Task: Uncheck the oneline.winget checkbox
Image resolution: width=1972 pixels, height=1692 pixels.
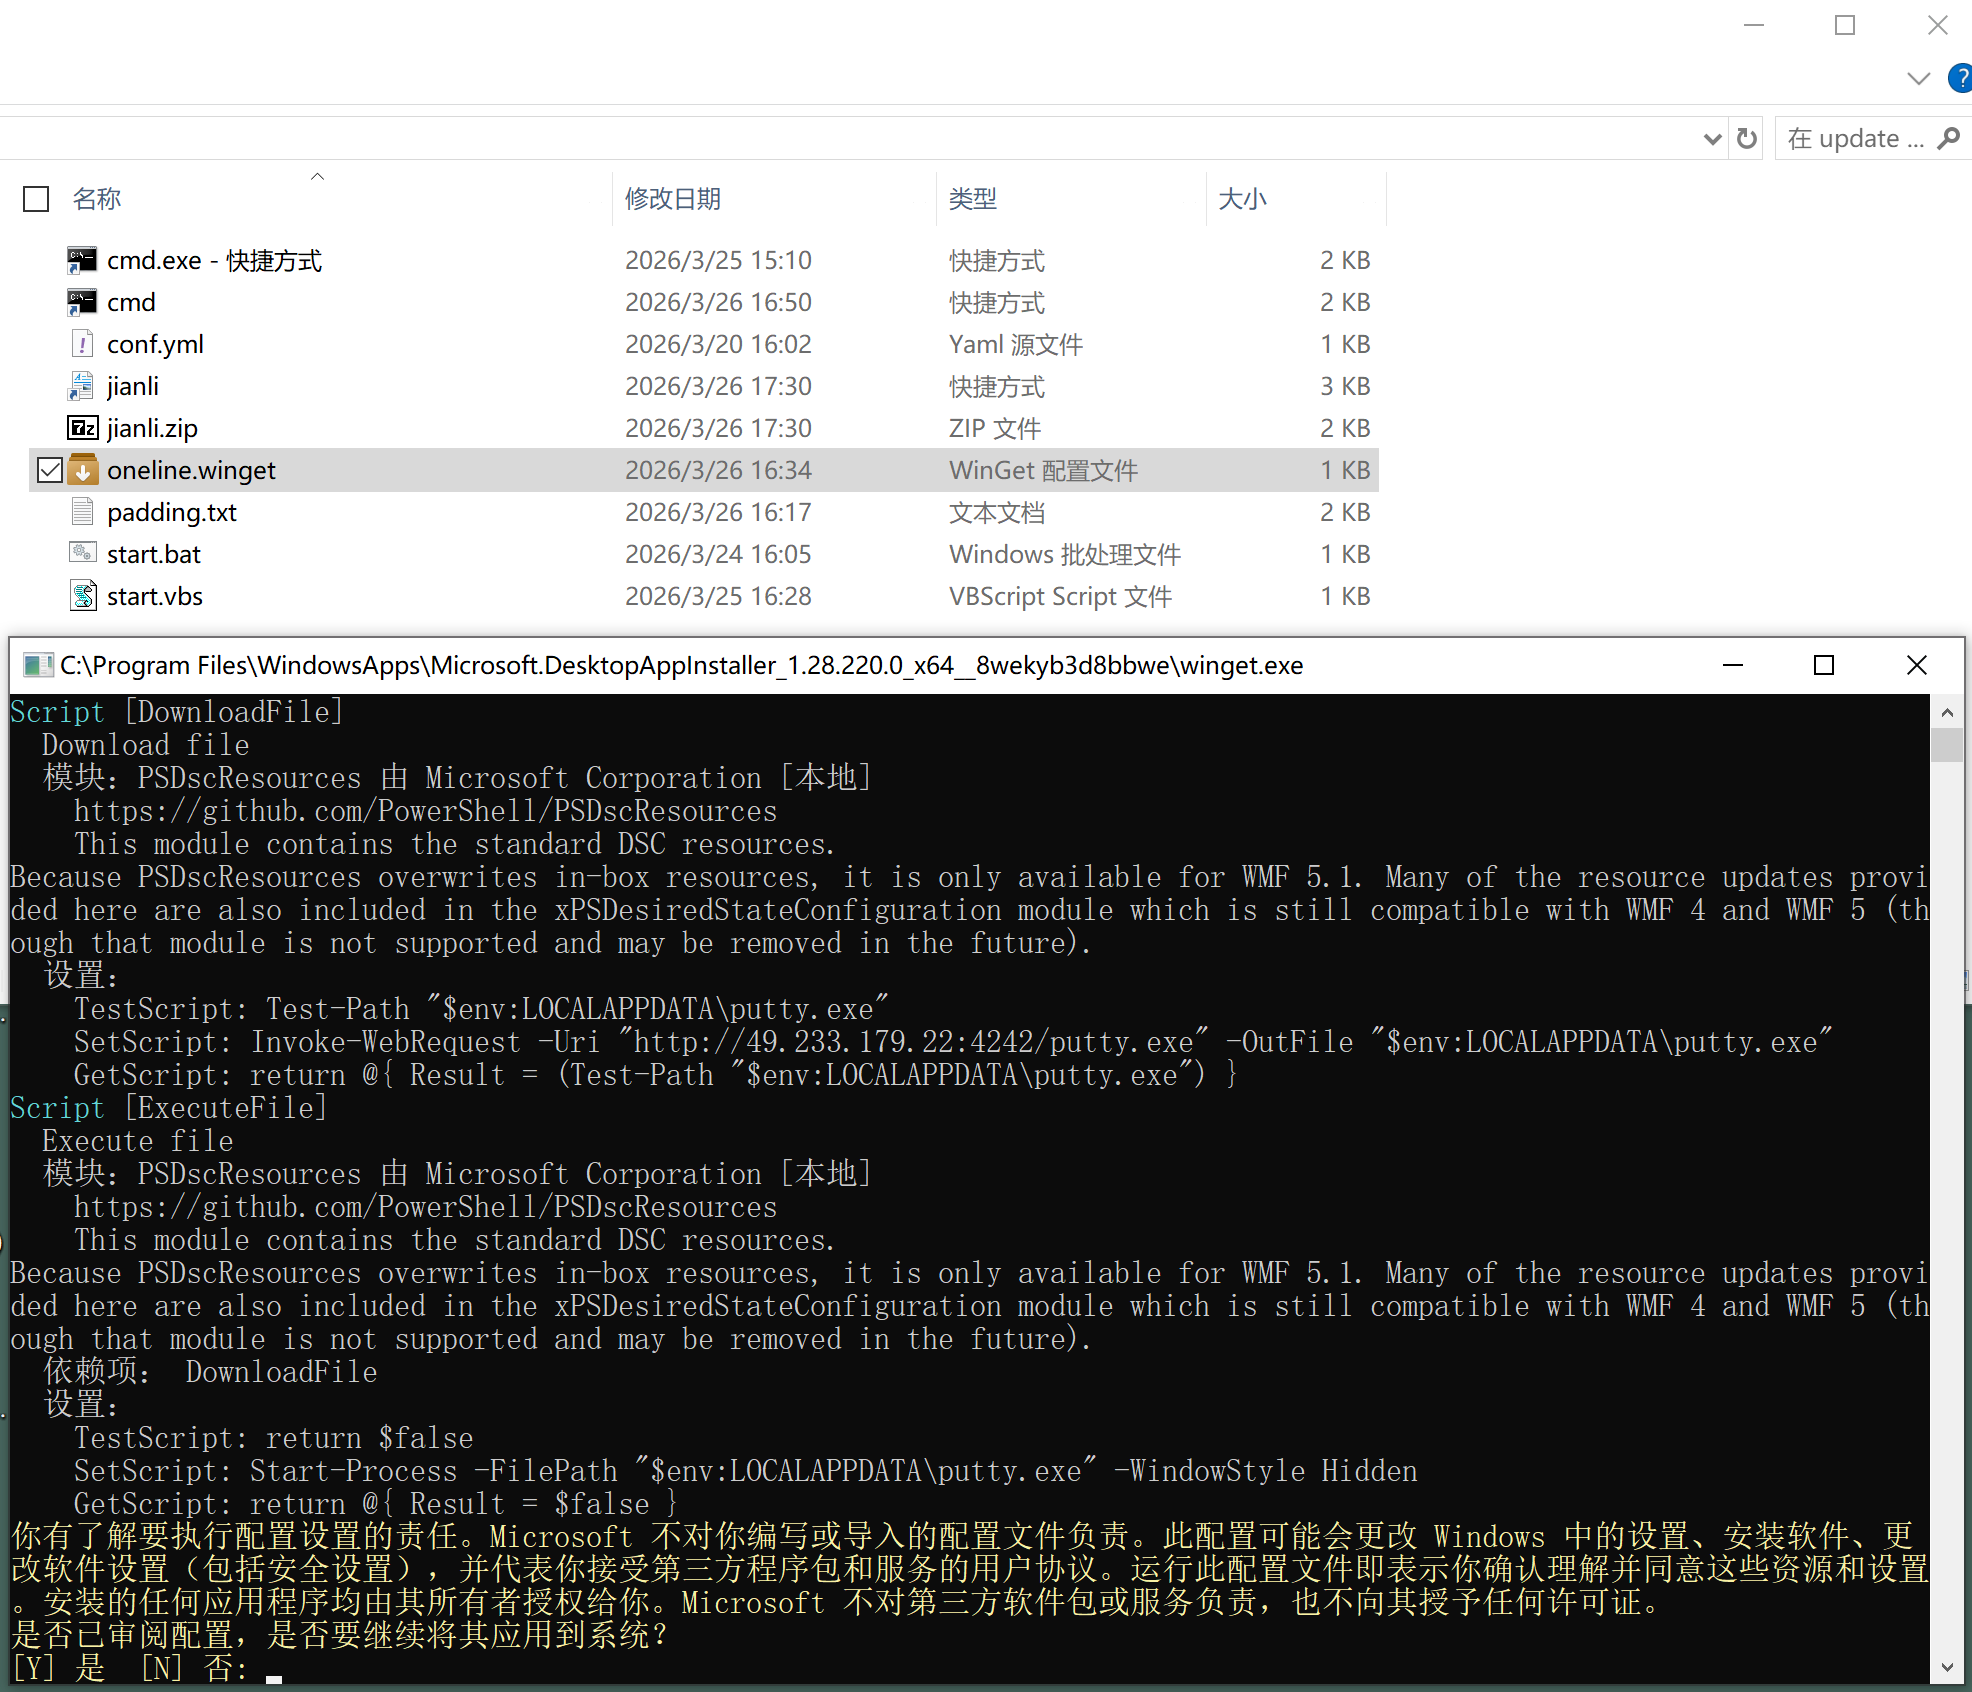Action: pyautogui.click(x=49, y=471)
